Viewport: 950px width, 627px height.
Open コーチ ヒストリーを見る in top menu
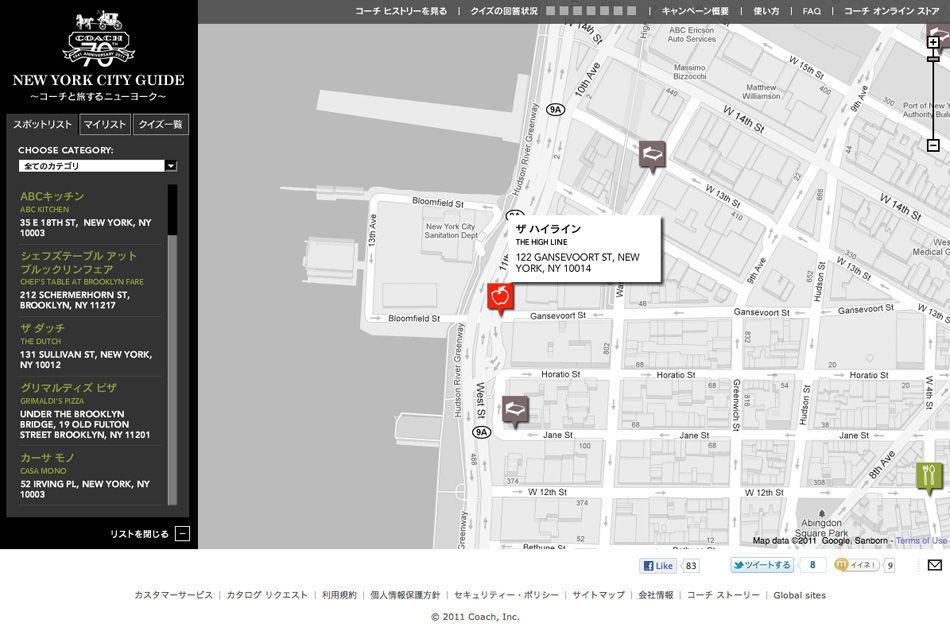coord(401,11)
